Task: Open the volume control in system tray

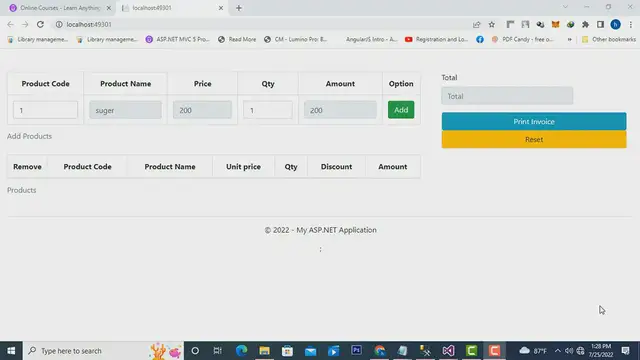Action: click(x=569, y=351)
